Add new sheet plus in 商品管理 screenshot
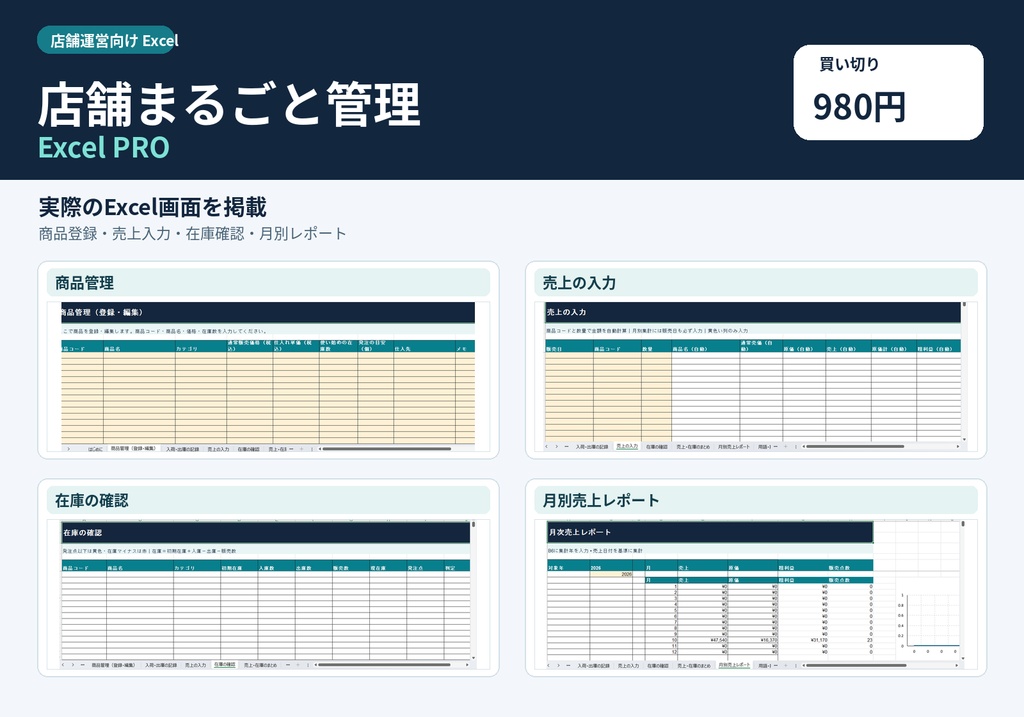Image resolution: width=1024 pixels, height=717 pixels. pos(301,449)
